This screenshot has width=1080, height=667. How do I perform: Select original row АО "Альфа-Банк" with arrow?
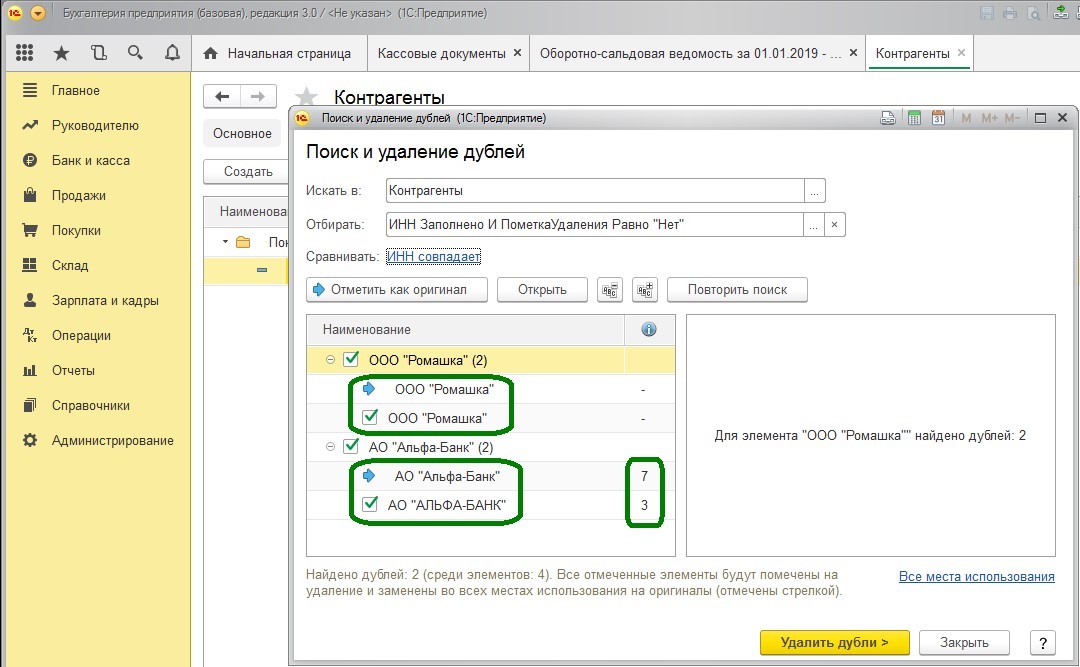pos(490,476)
